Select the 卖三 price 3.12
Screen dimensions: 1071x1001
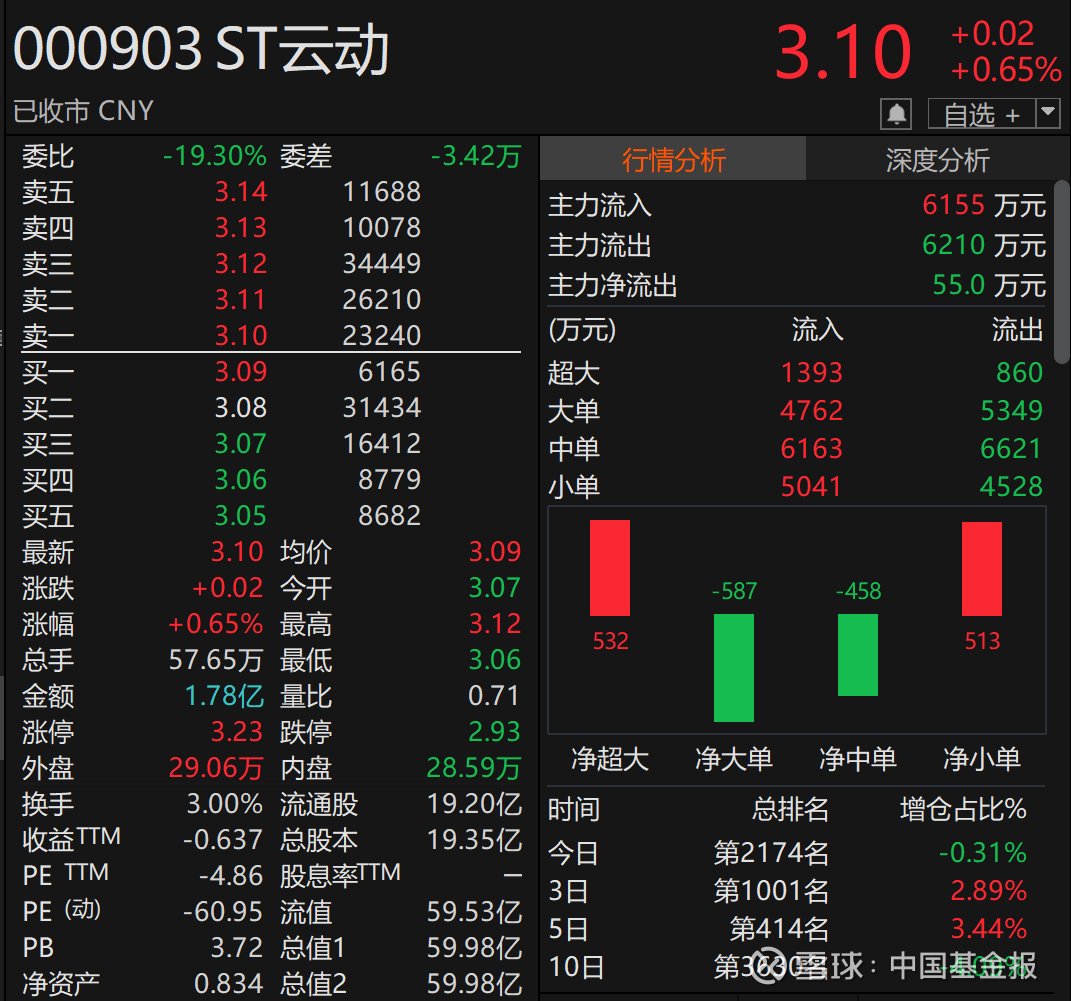[x=240, y=264]
